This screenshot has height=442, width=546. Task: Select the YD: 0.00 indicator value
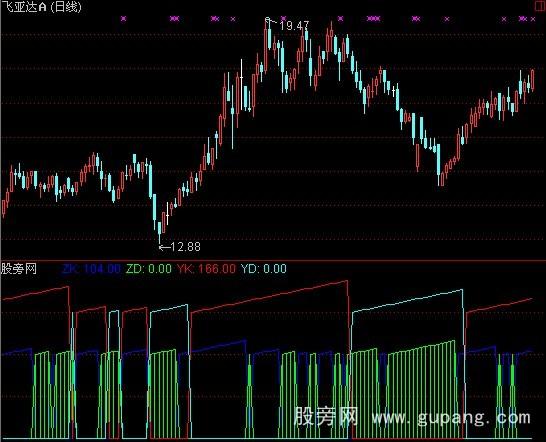(x=264, y=269)
